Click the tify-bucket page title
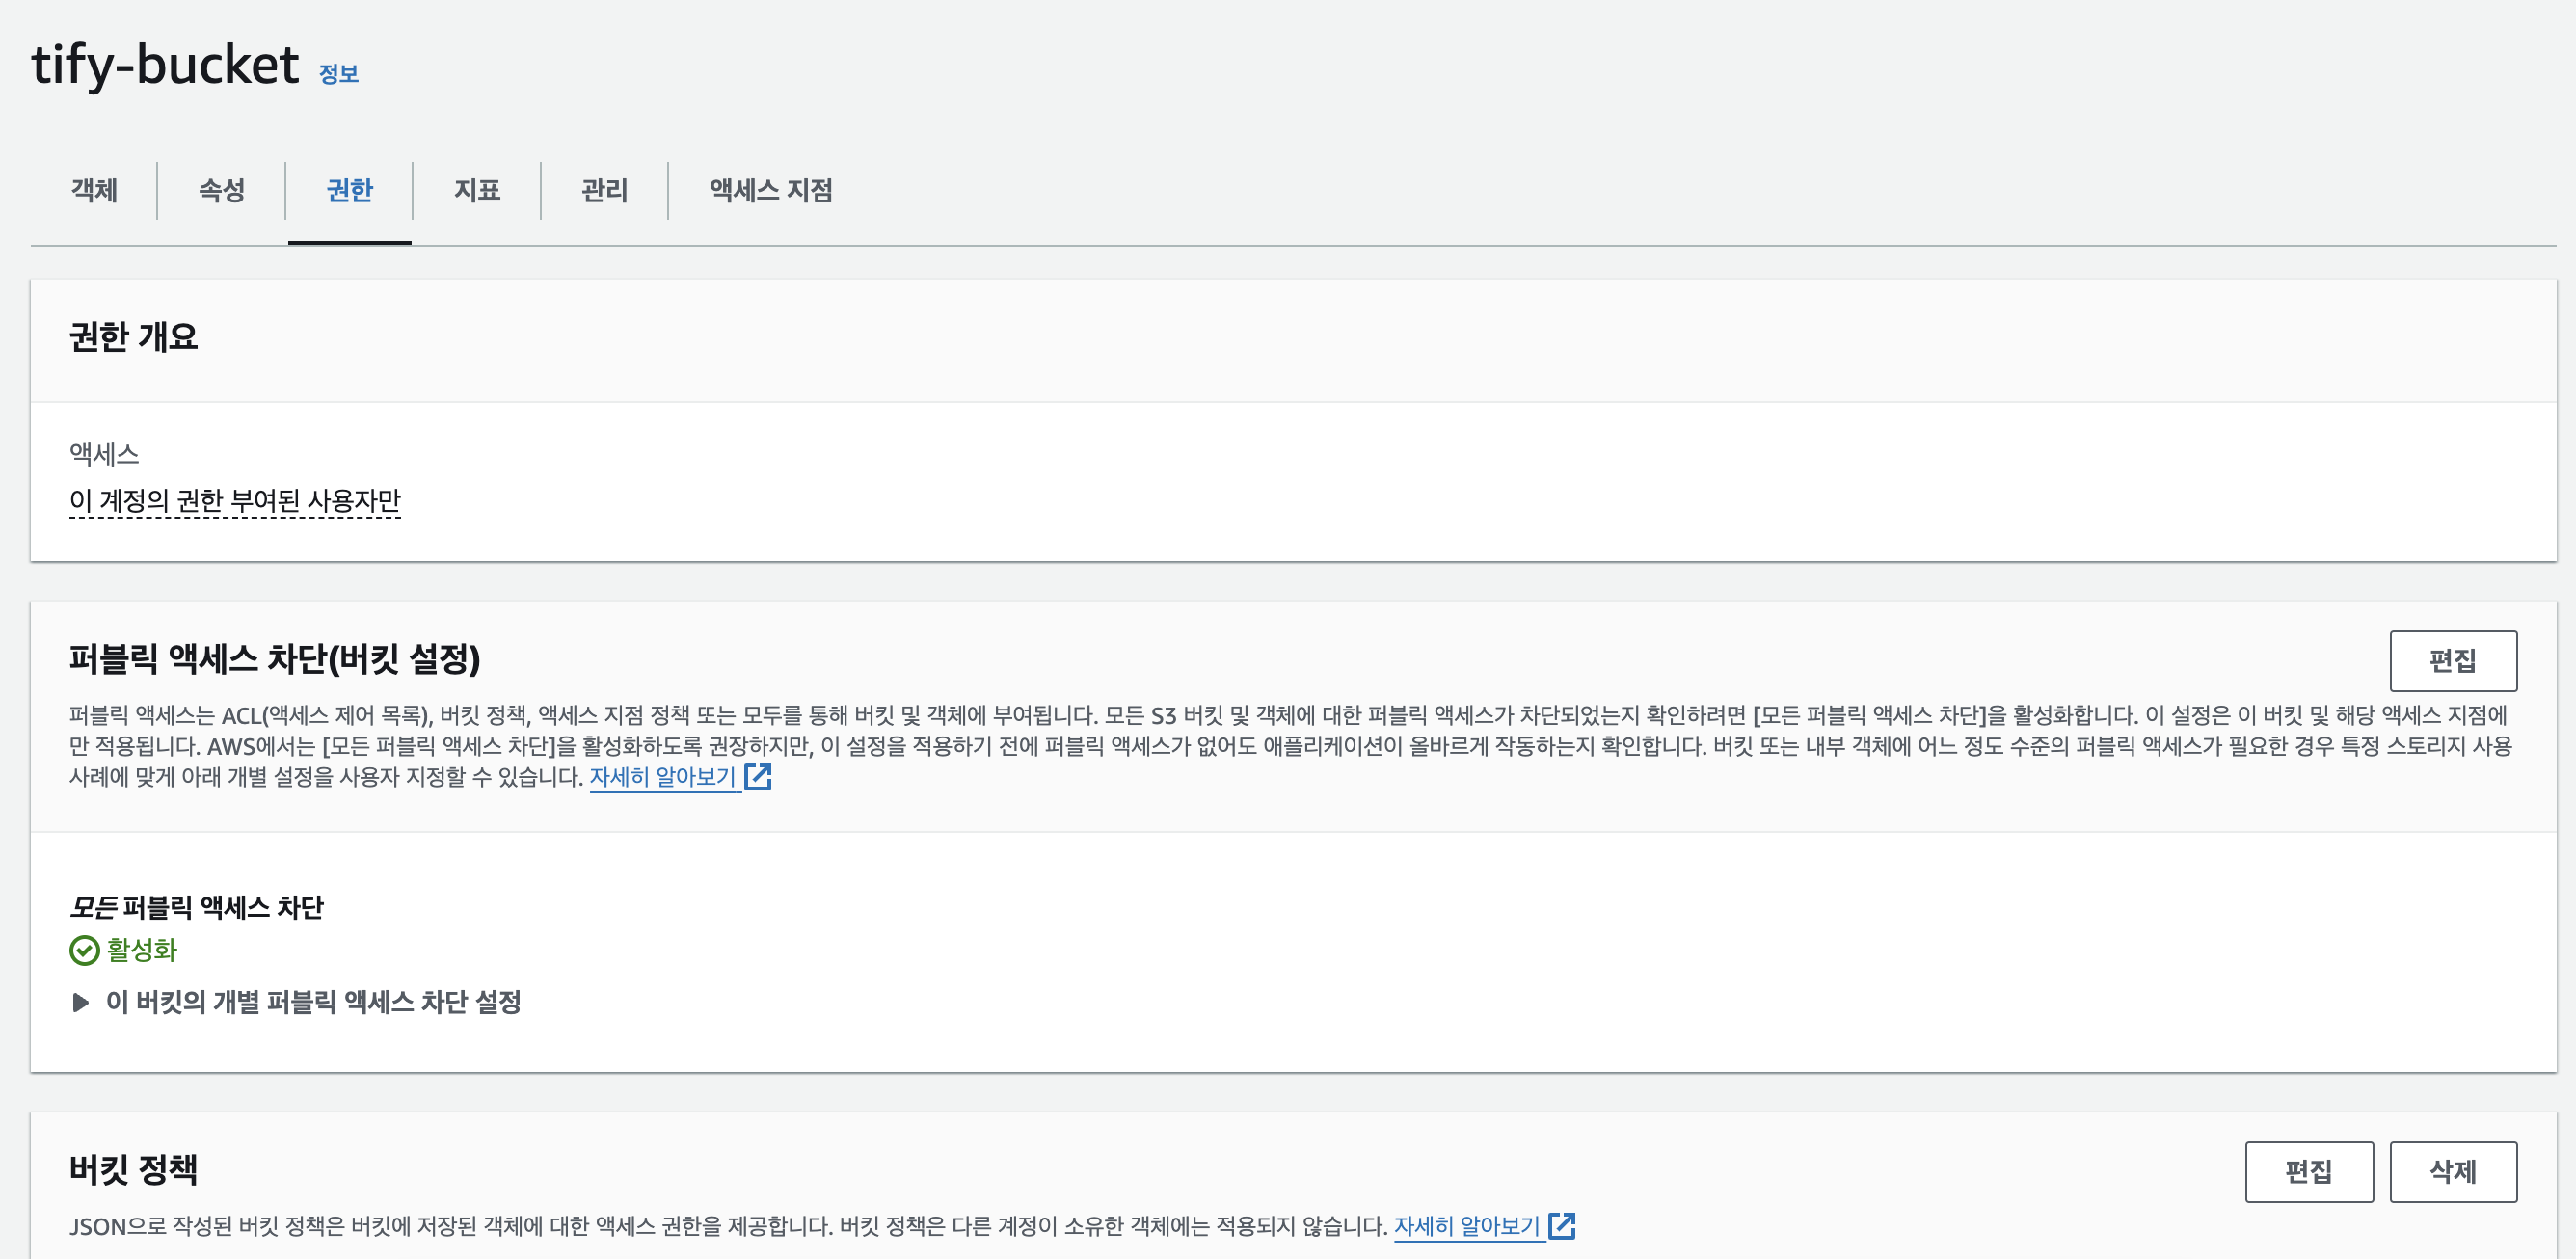The width and height of the screenshot is (2576, 1259). (x=165, y=66)
